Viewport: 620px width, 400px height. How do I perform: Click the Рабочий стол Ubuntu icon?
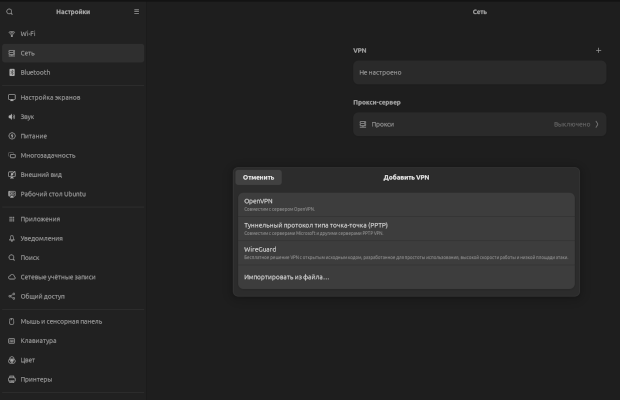point(12,194)
